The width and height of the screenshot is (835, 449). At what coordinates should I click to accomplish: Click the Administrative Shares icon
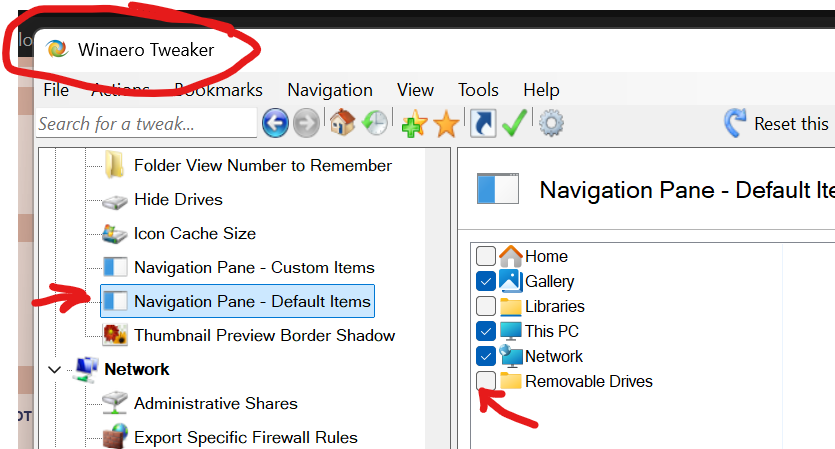click(115, 403)
